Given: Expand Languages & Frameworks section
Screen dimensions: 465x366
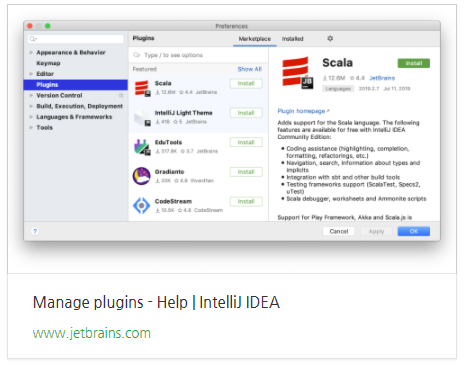Looking at the screenshot, I should pos(31,117).
